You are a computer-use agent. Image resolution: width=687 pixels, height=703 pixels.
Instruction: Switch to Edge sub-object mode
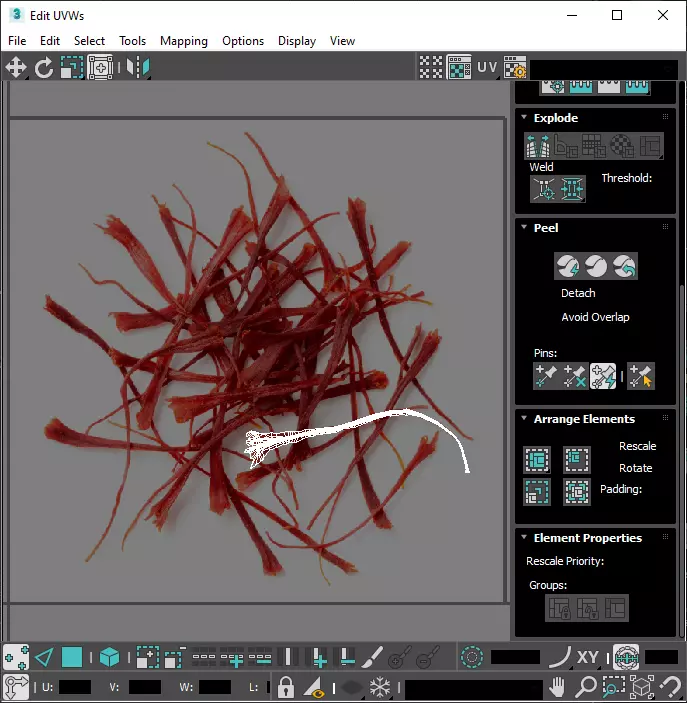pos(44,658)
